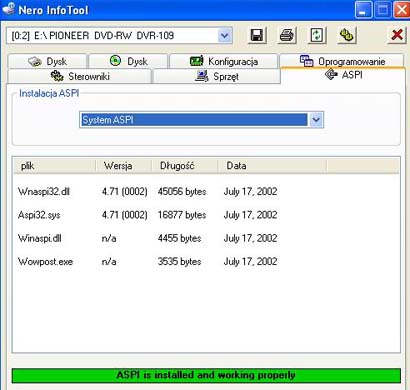The image size is (410, 390).
Task: Click the n/a version of Winaspi.dll
Action: click(x=109, y=238)
